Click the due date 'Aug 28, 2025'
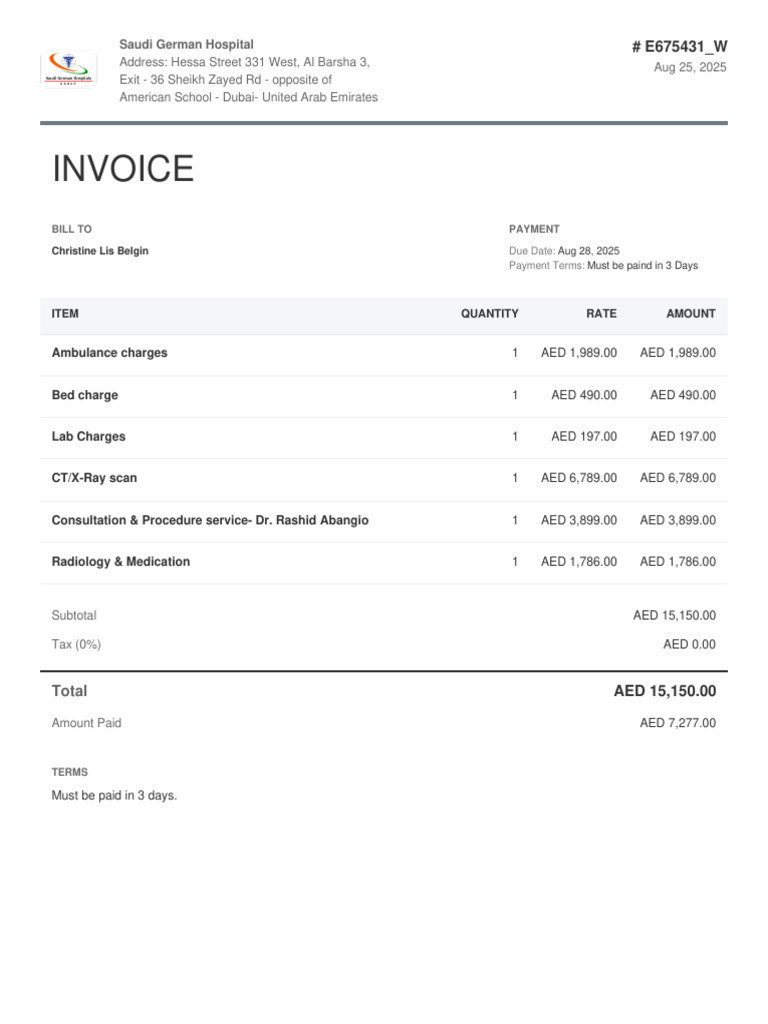 coord(588,251)
